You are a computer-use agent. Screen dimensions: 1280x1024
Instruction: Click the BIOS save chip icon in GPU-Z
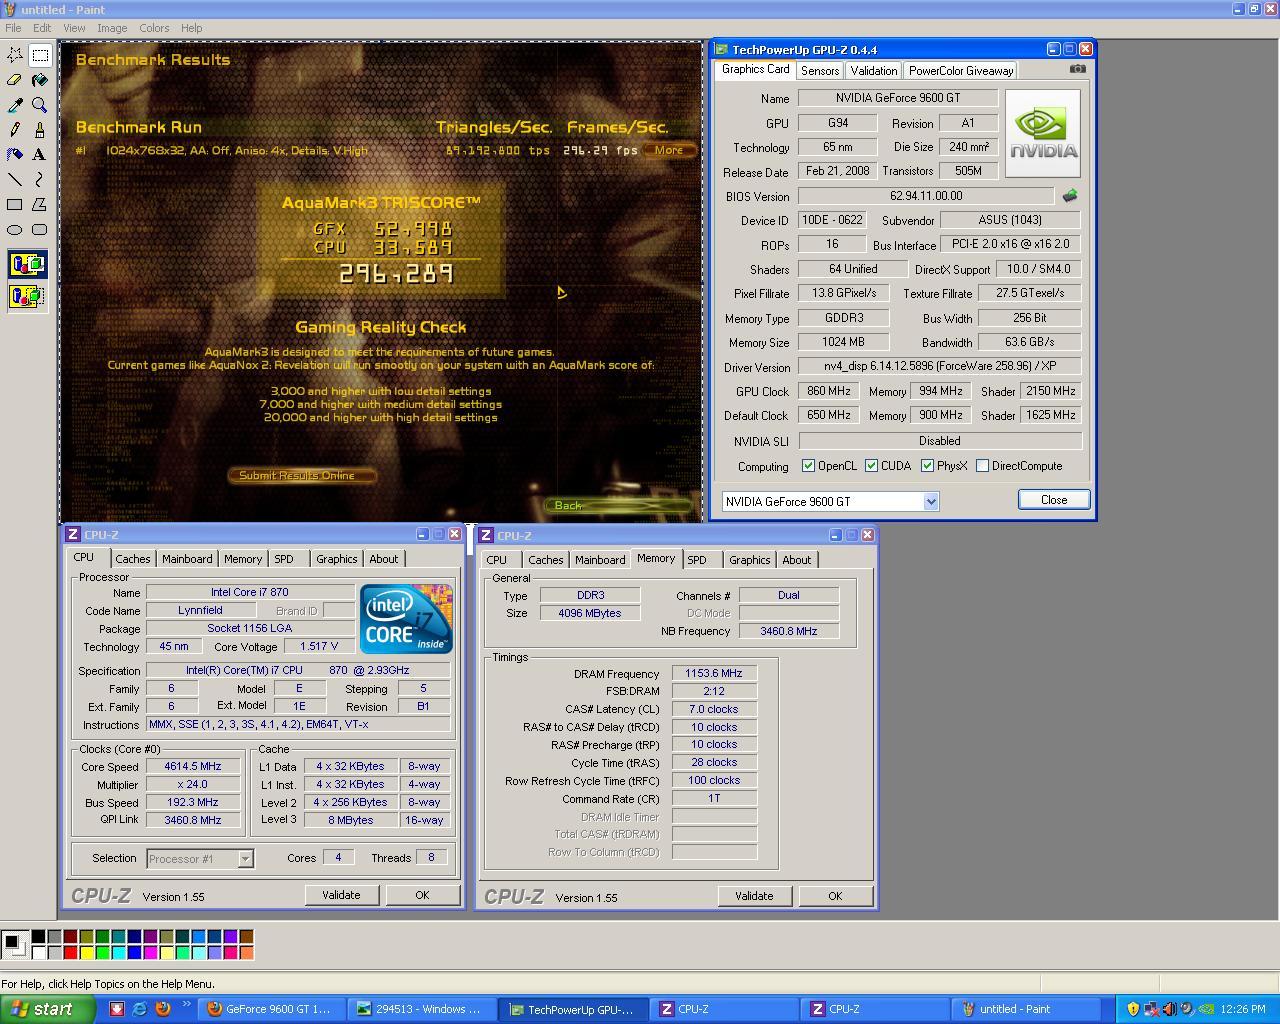coord(1070,196)
